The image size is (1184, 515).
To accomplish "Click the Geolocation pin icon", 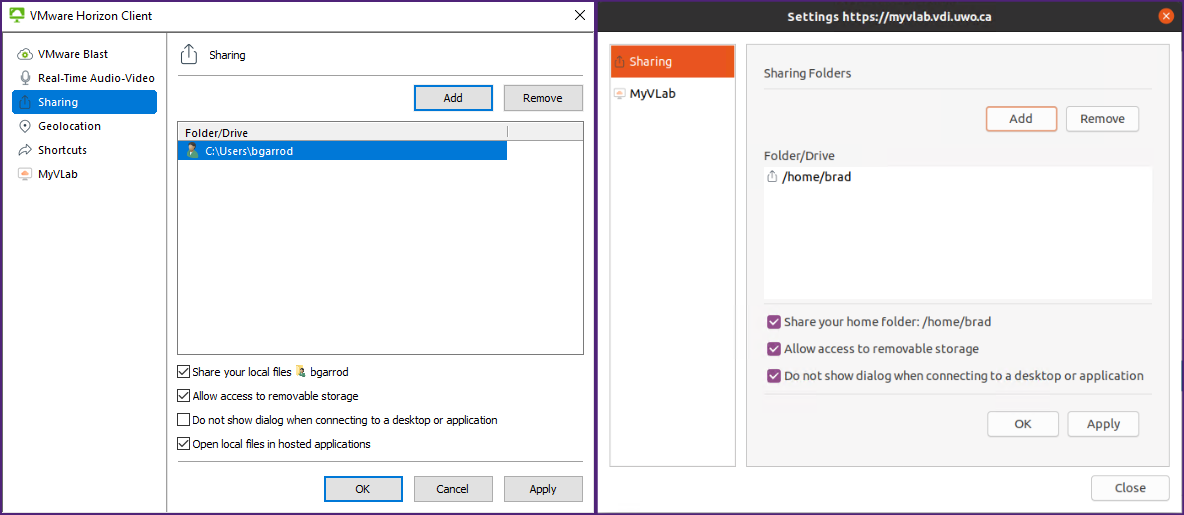I will (x=25, y=126).
